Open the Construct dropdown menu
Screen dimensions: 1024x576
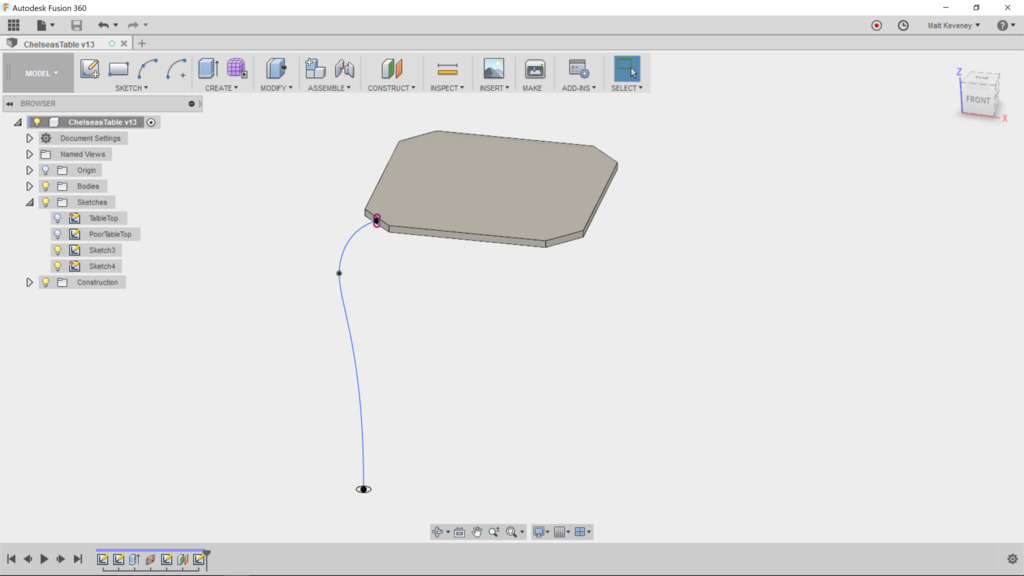pyautogui.click(x=391, y=86)
